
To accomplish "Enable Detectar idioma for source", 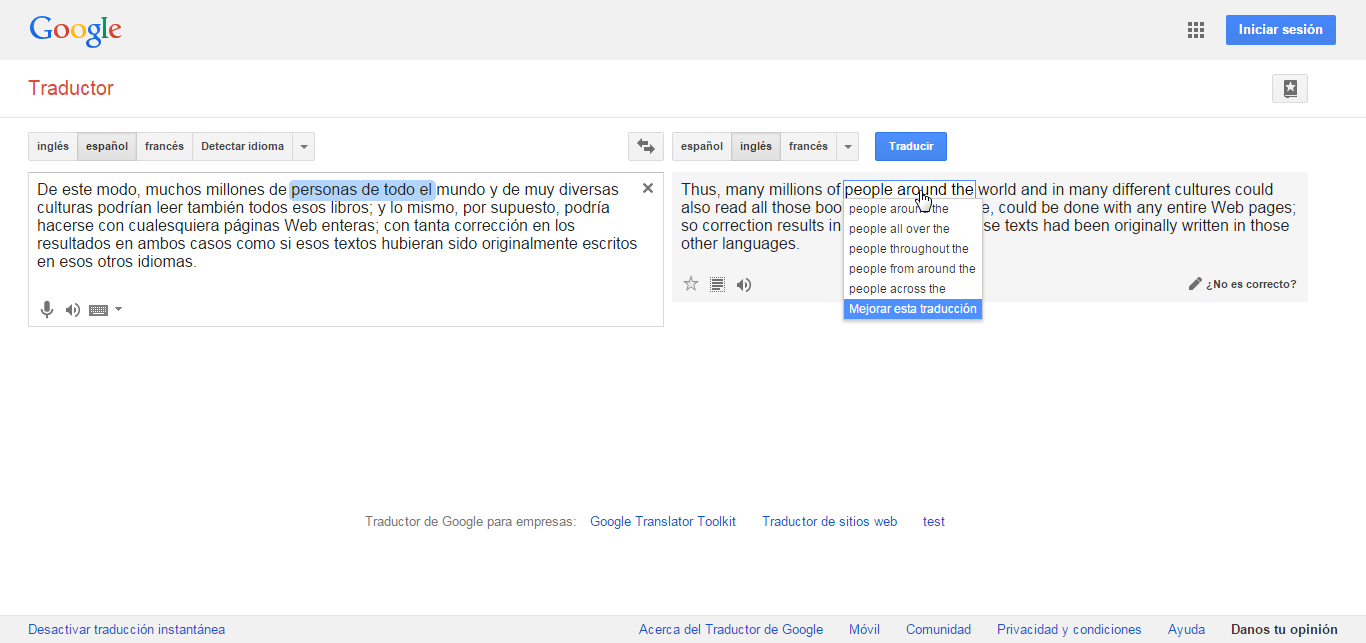I will [x=242, y=146].
